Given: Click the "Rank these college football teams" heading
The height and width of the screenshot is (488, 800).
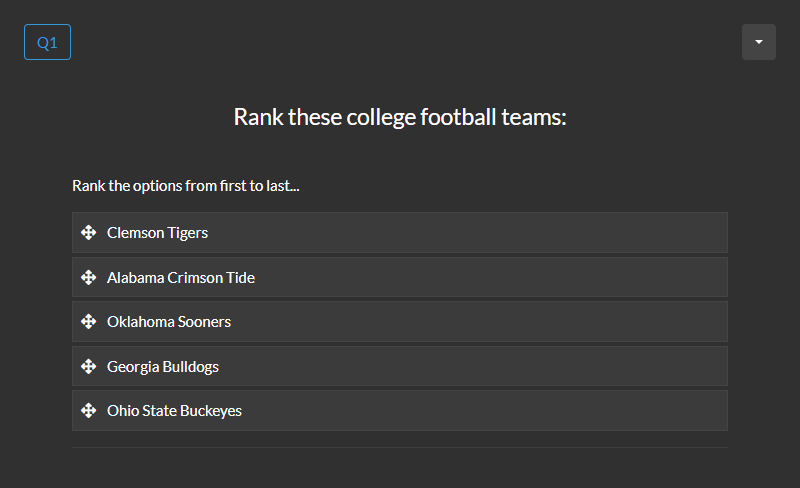Looking at the screenshot, I should (x=400, y=117).
